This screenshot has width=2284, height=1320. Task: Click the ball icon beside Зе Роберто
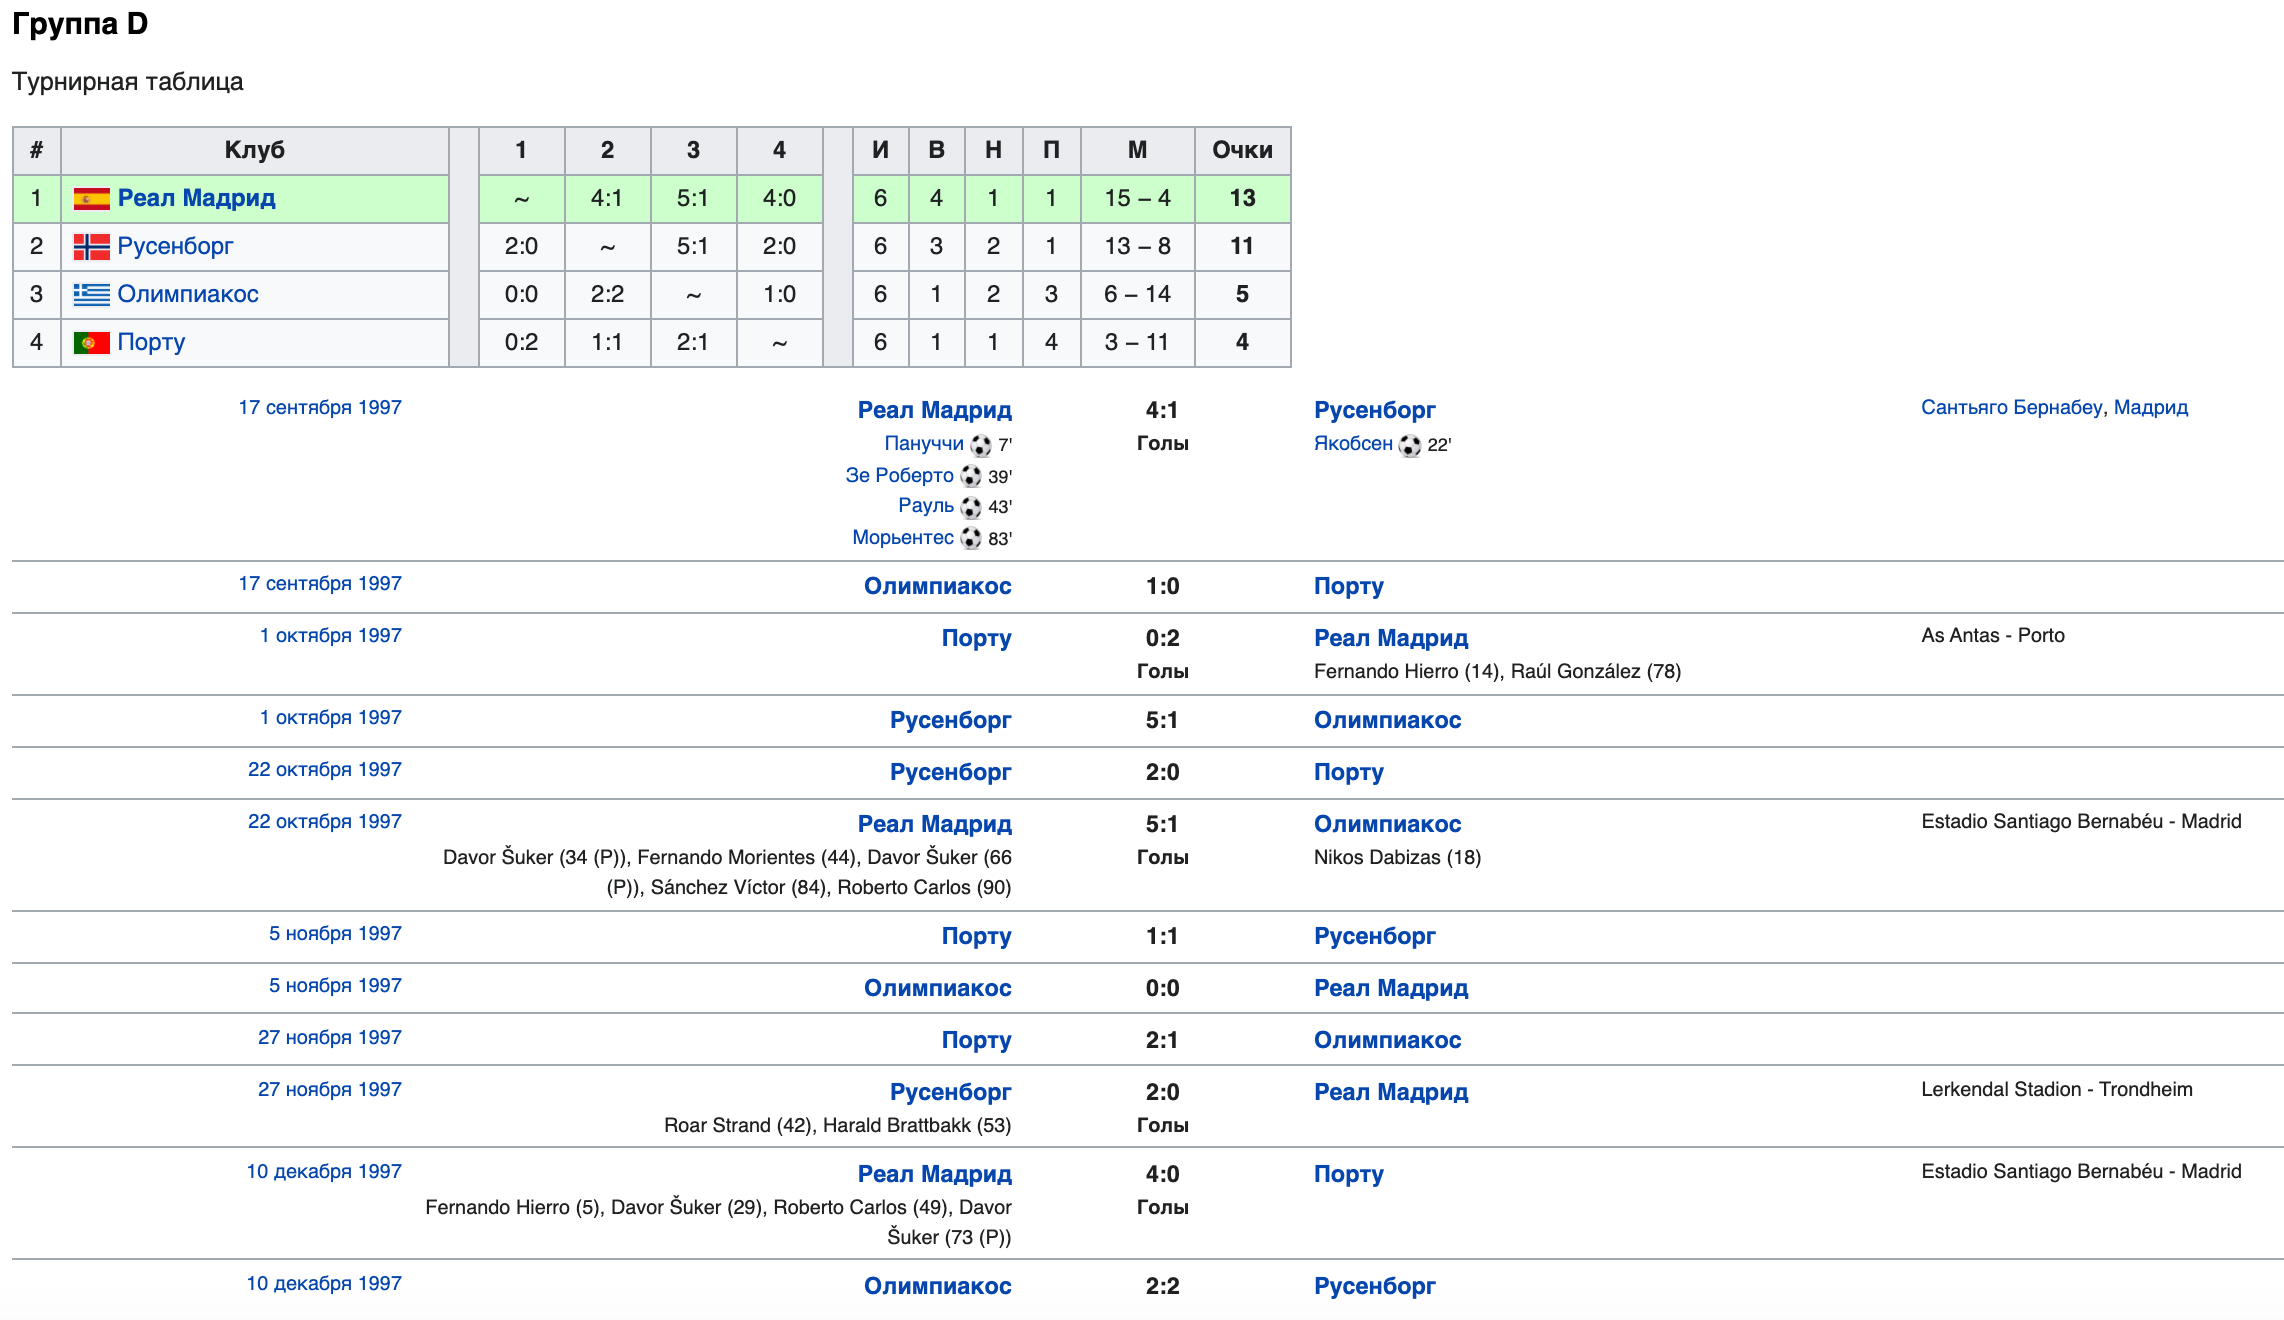pos(971,476)
